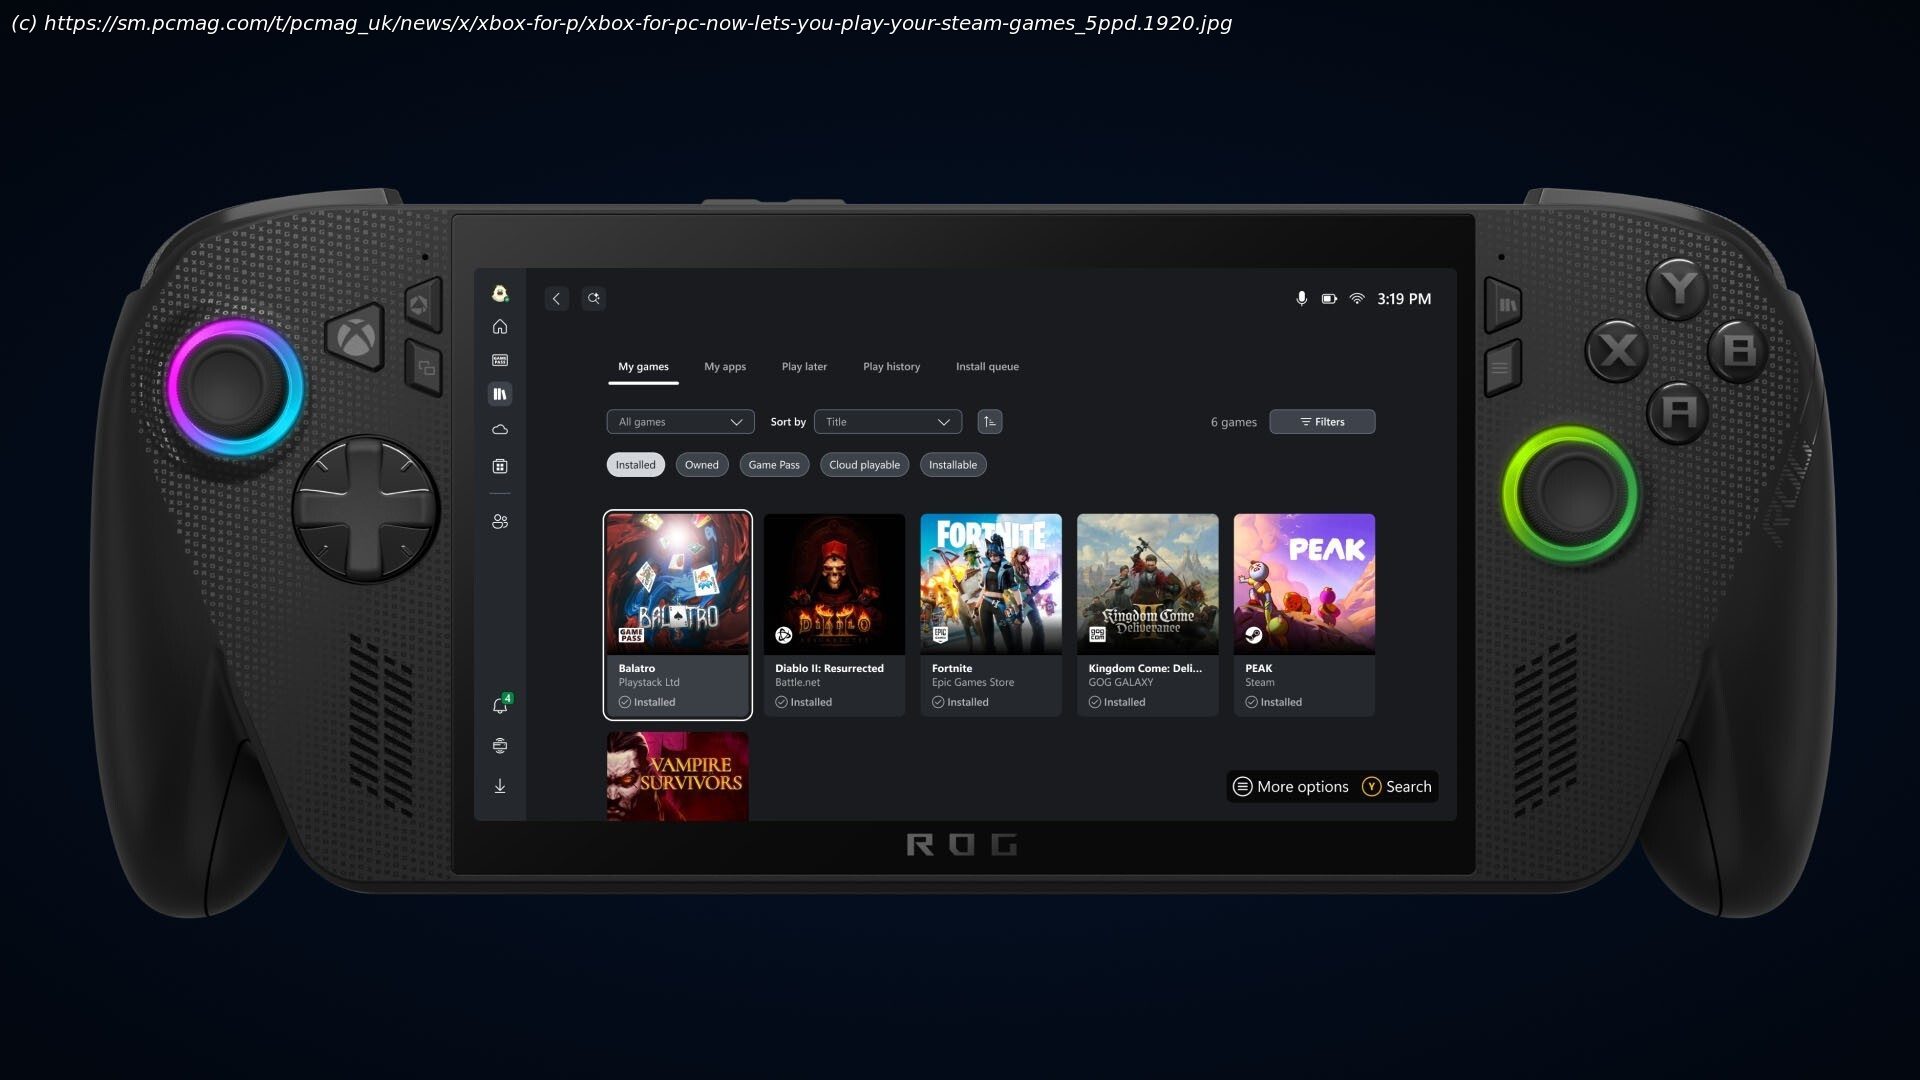Click the Battle.net badge on Diablo II

pyautogui.click(x=784, y=635)
